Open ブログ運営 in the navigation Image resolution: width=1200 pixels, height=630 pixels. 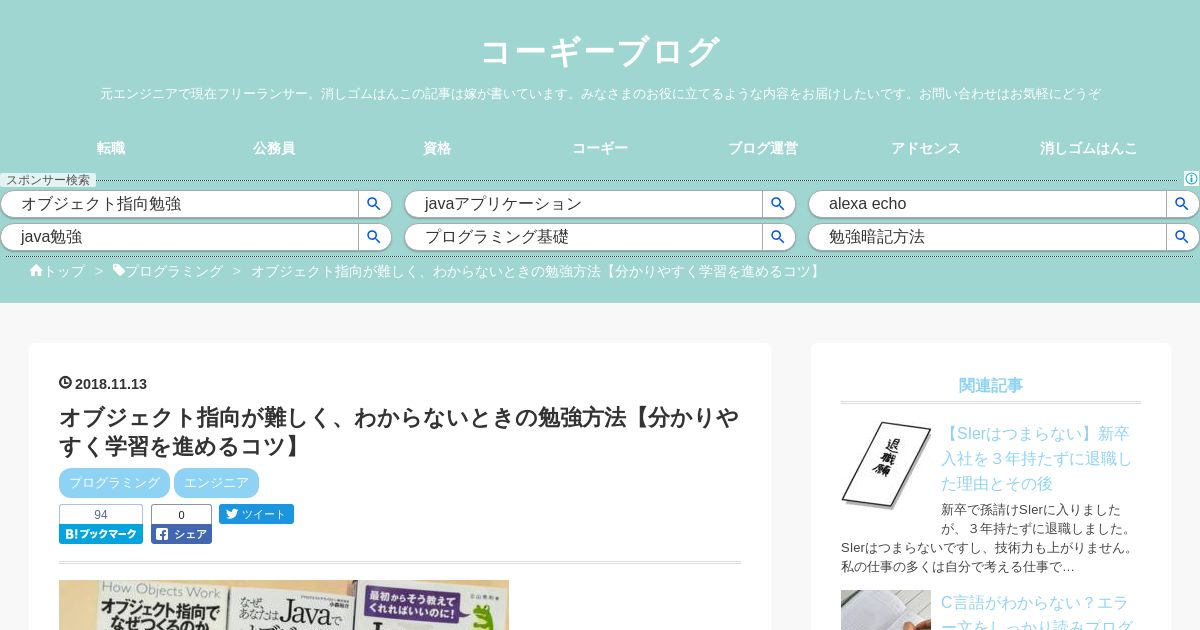coord(763,148)
